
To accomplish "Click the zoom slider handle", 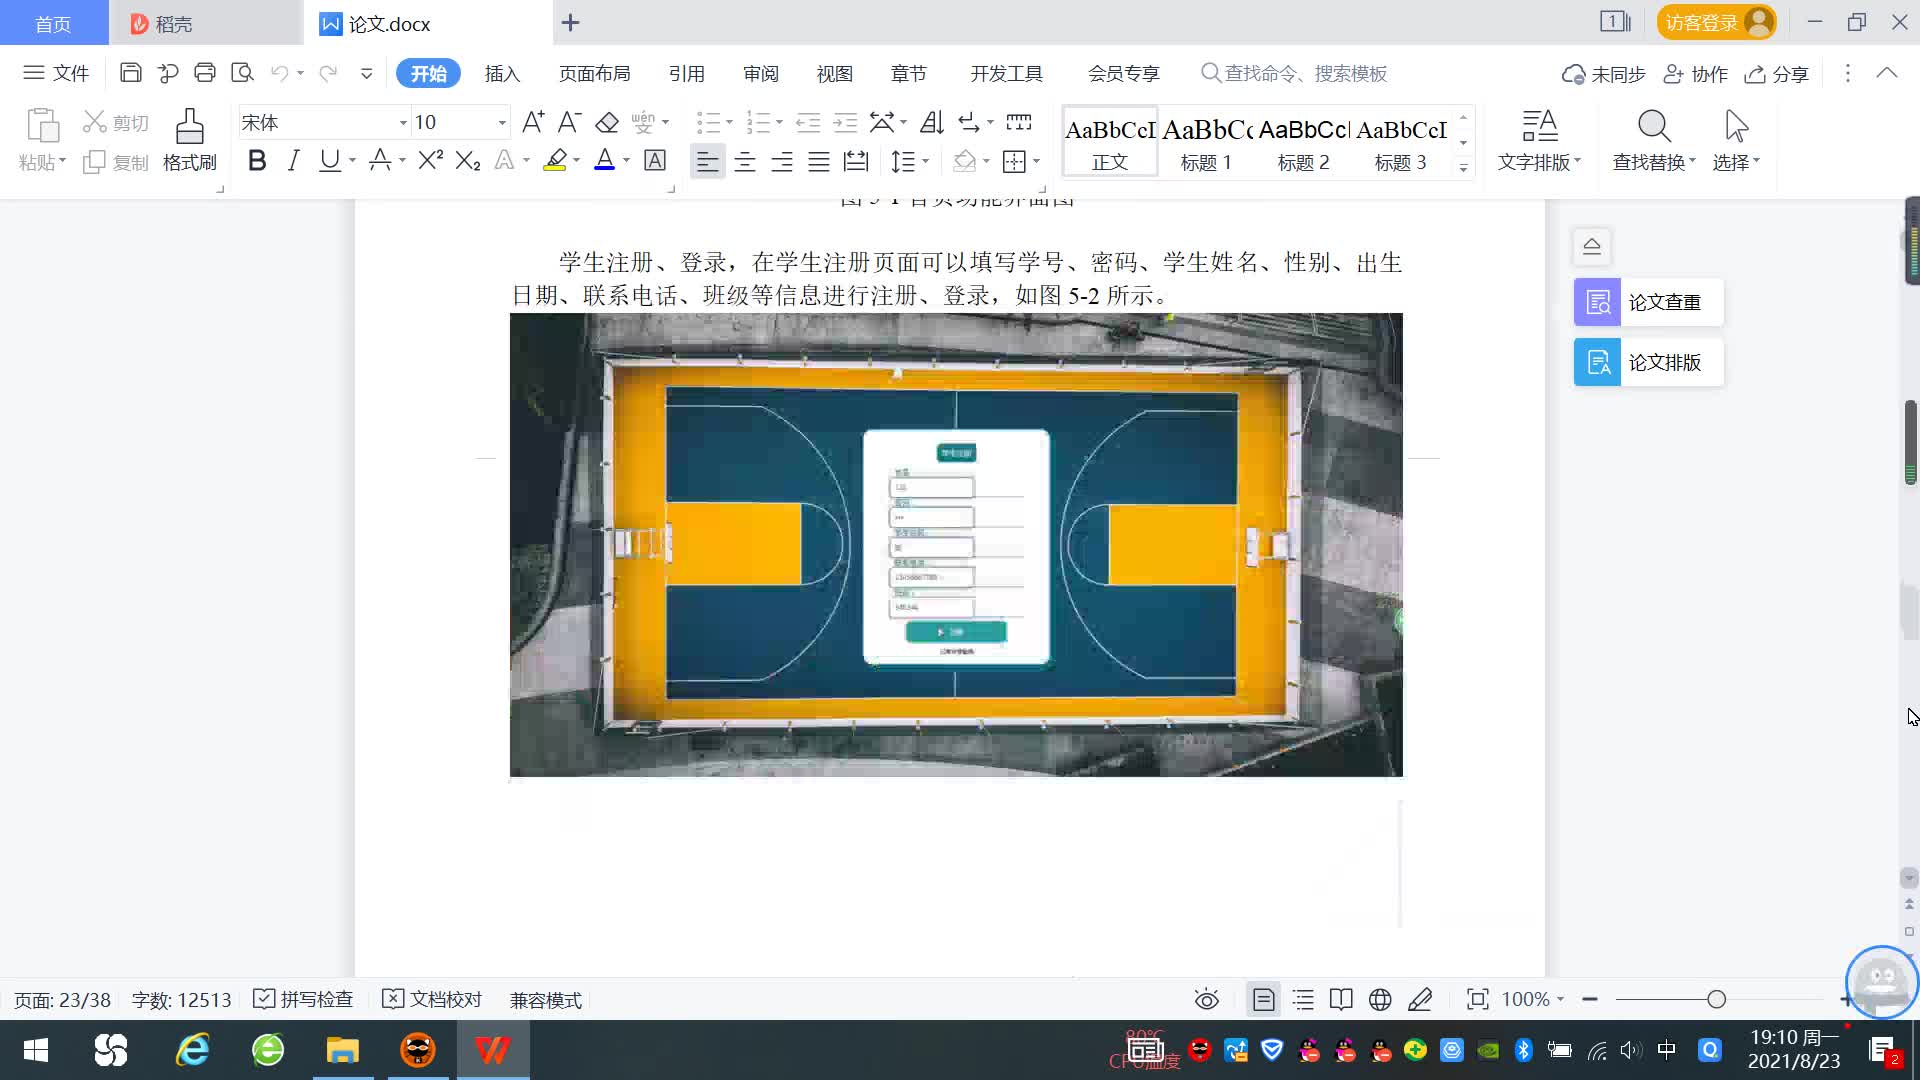I will [x=1717, y=999].
